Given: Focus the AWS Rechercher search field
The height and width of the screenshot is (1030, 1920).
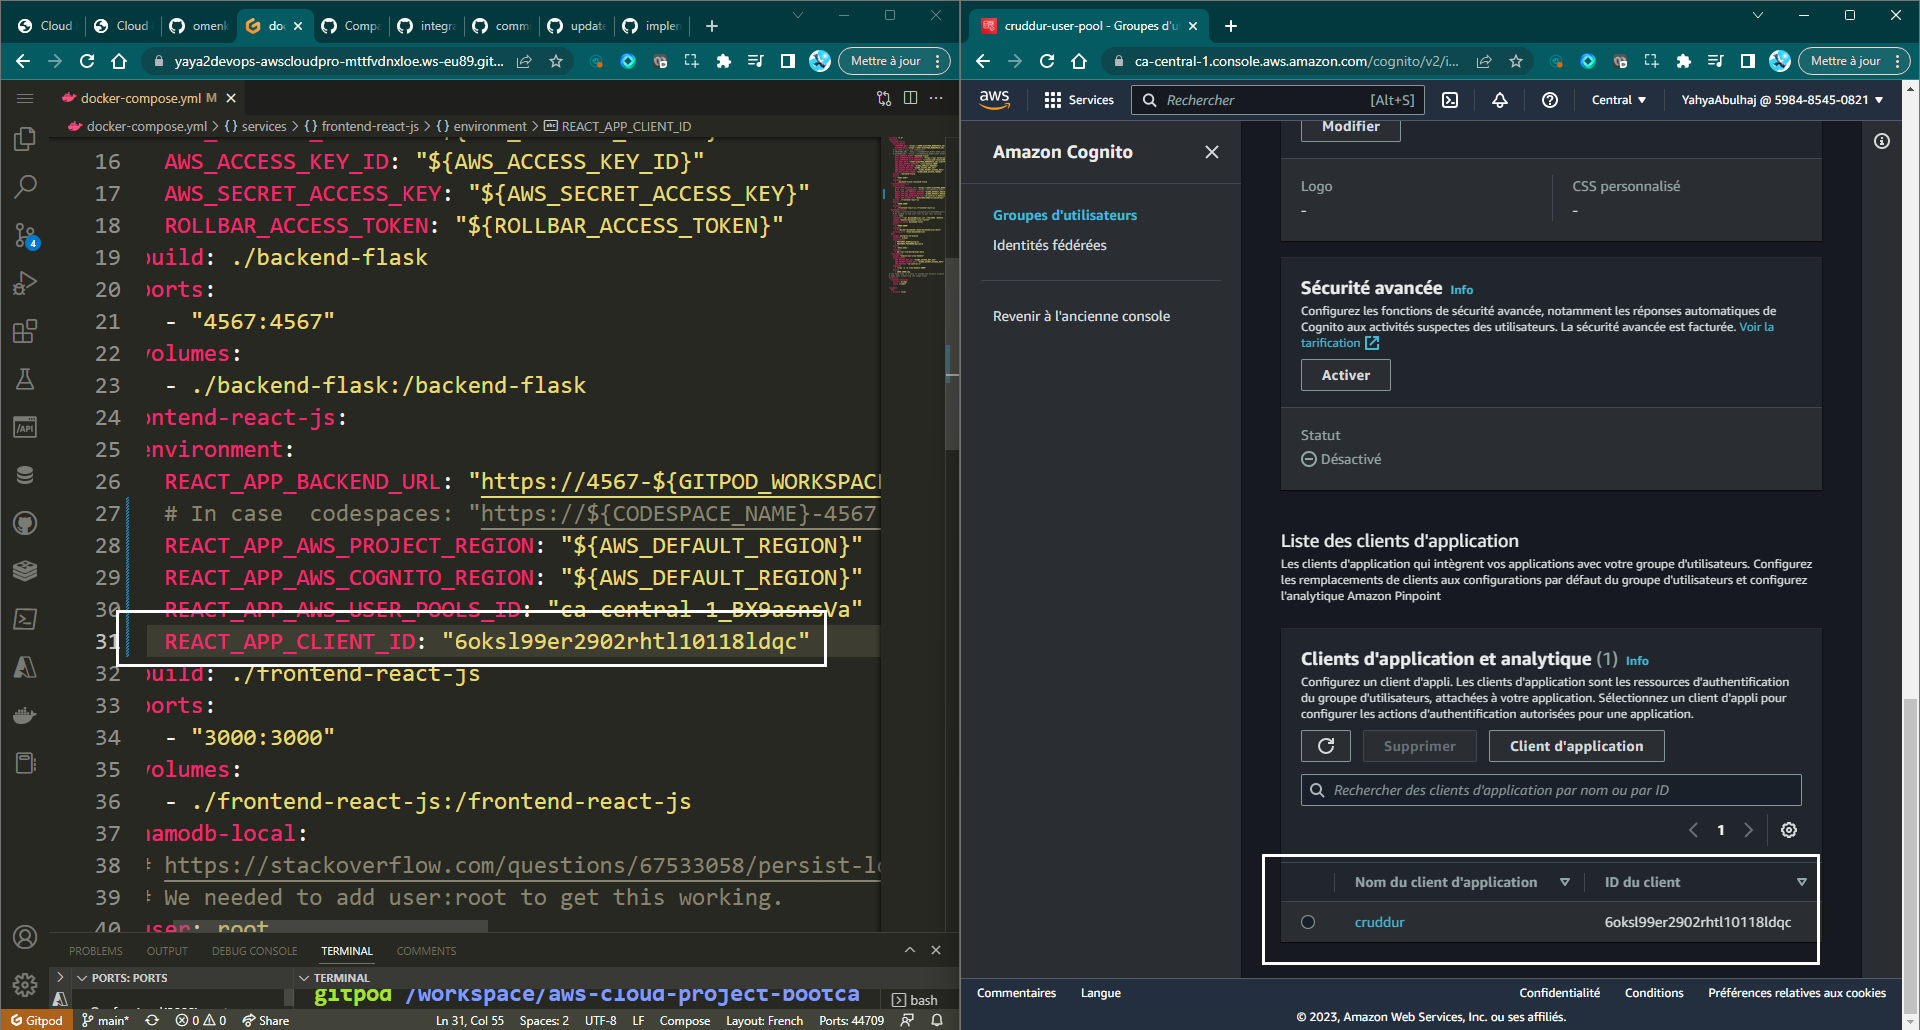Looking at the screenshot, I should (x=1278, y=100).
